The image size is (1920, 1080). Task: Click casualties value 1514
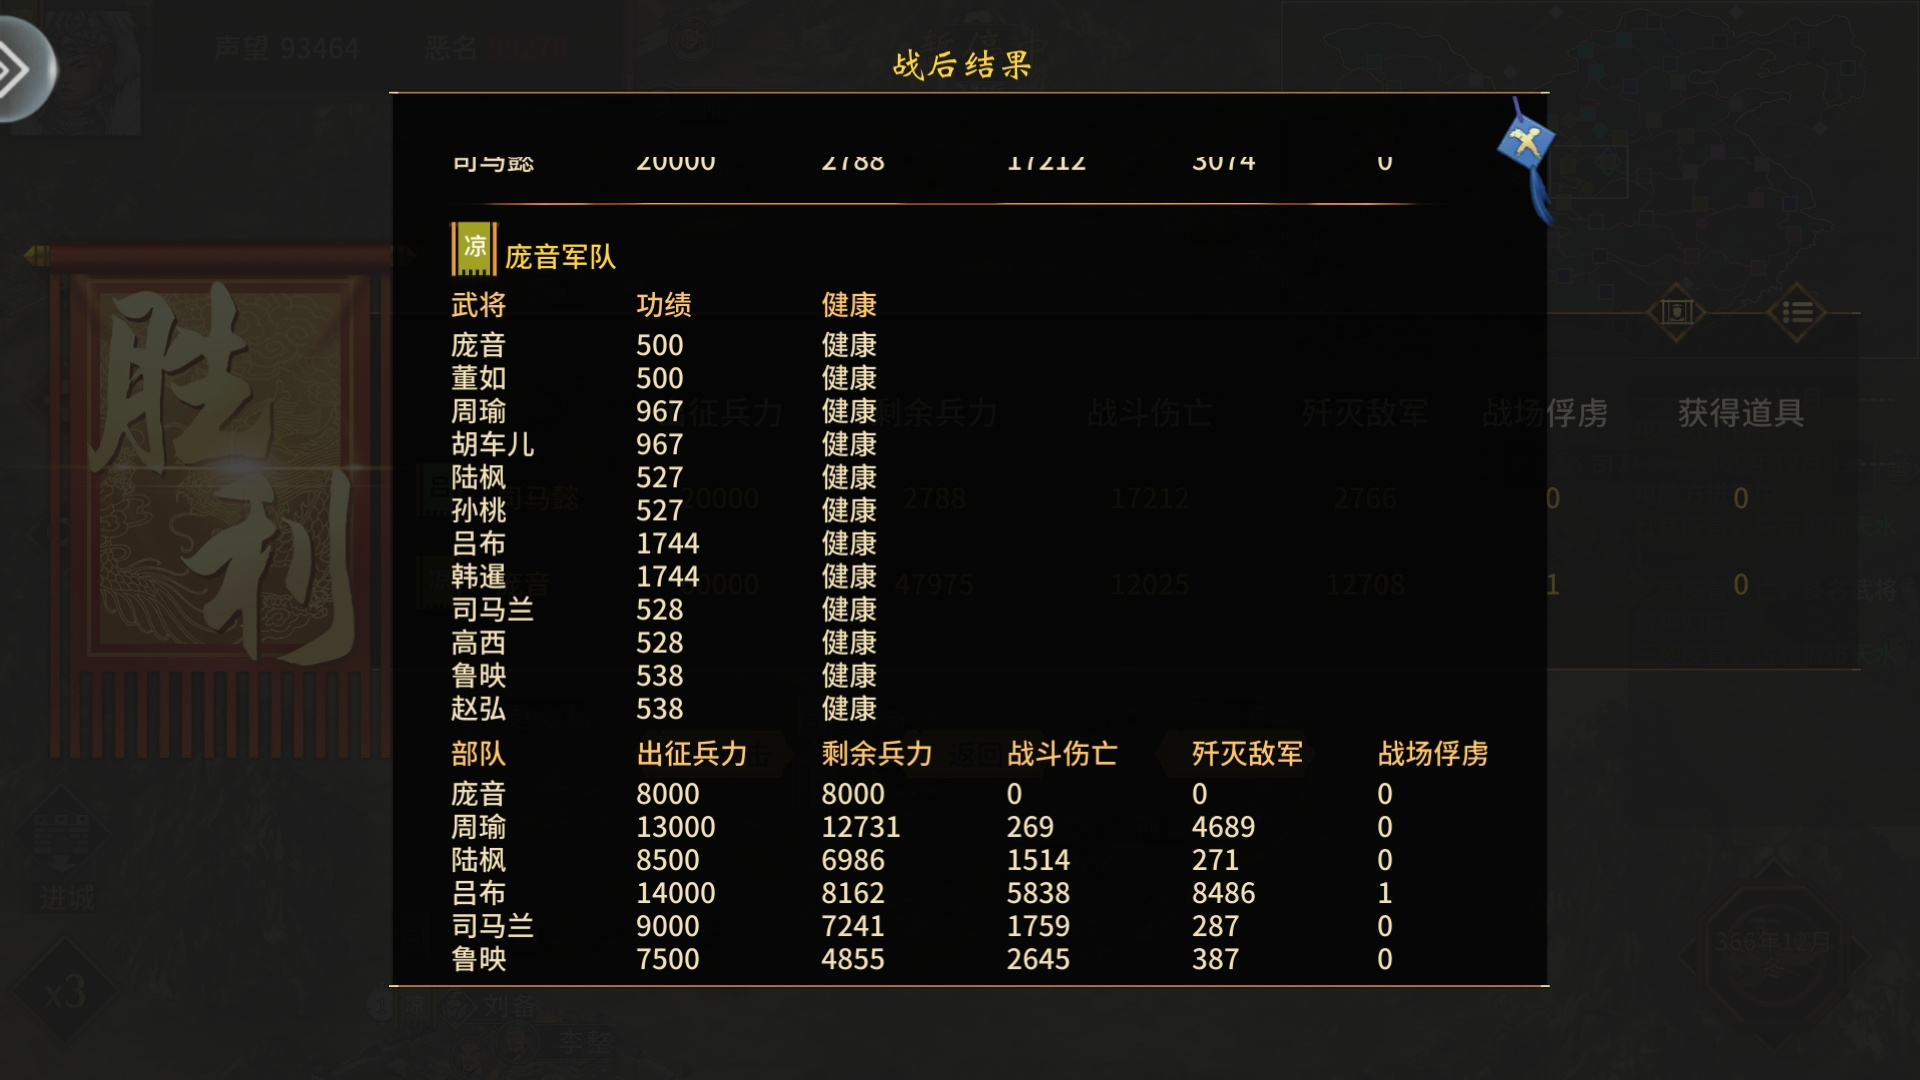(1038, 860)
